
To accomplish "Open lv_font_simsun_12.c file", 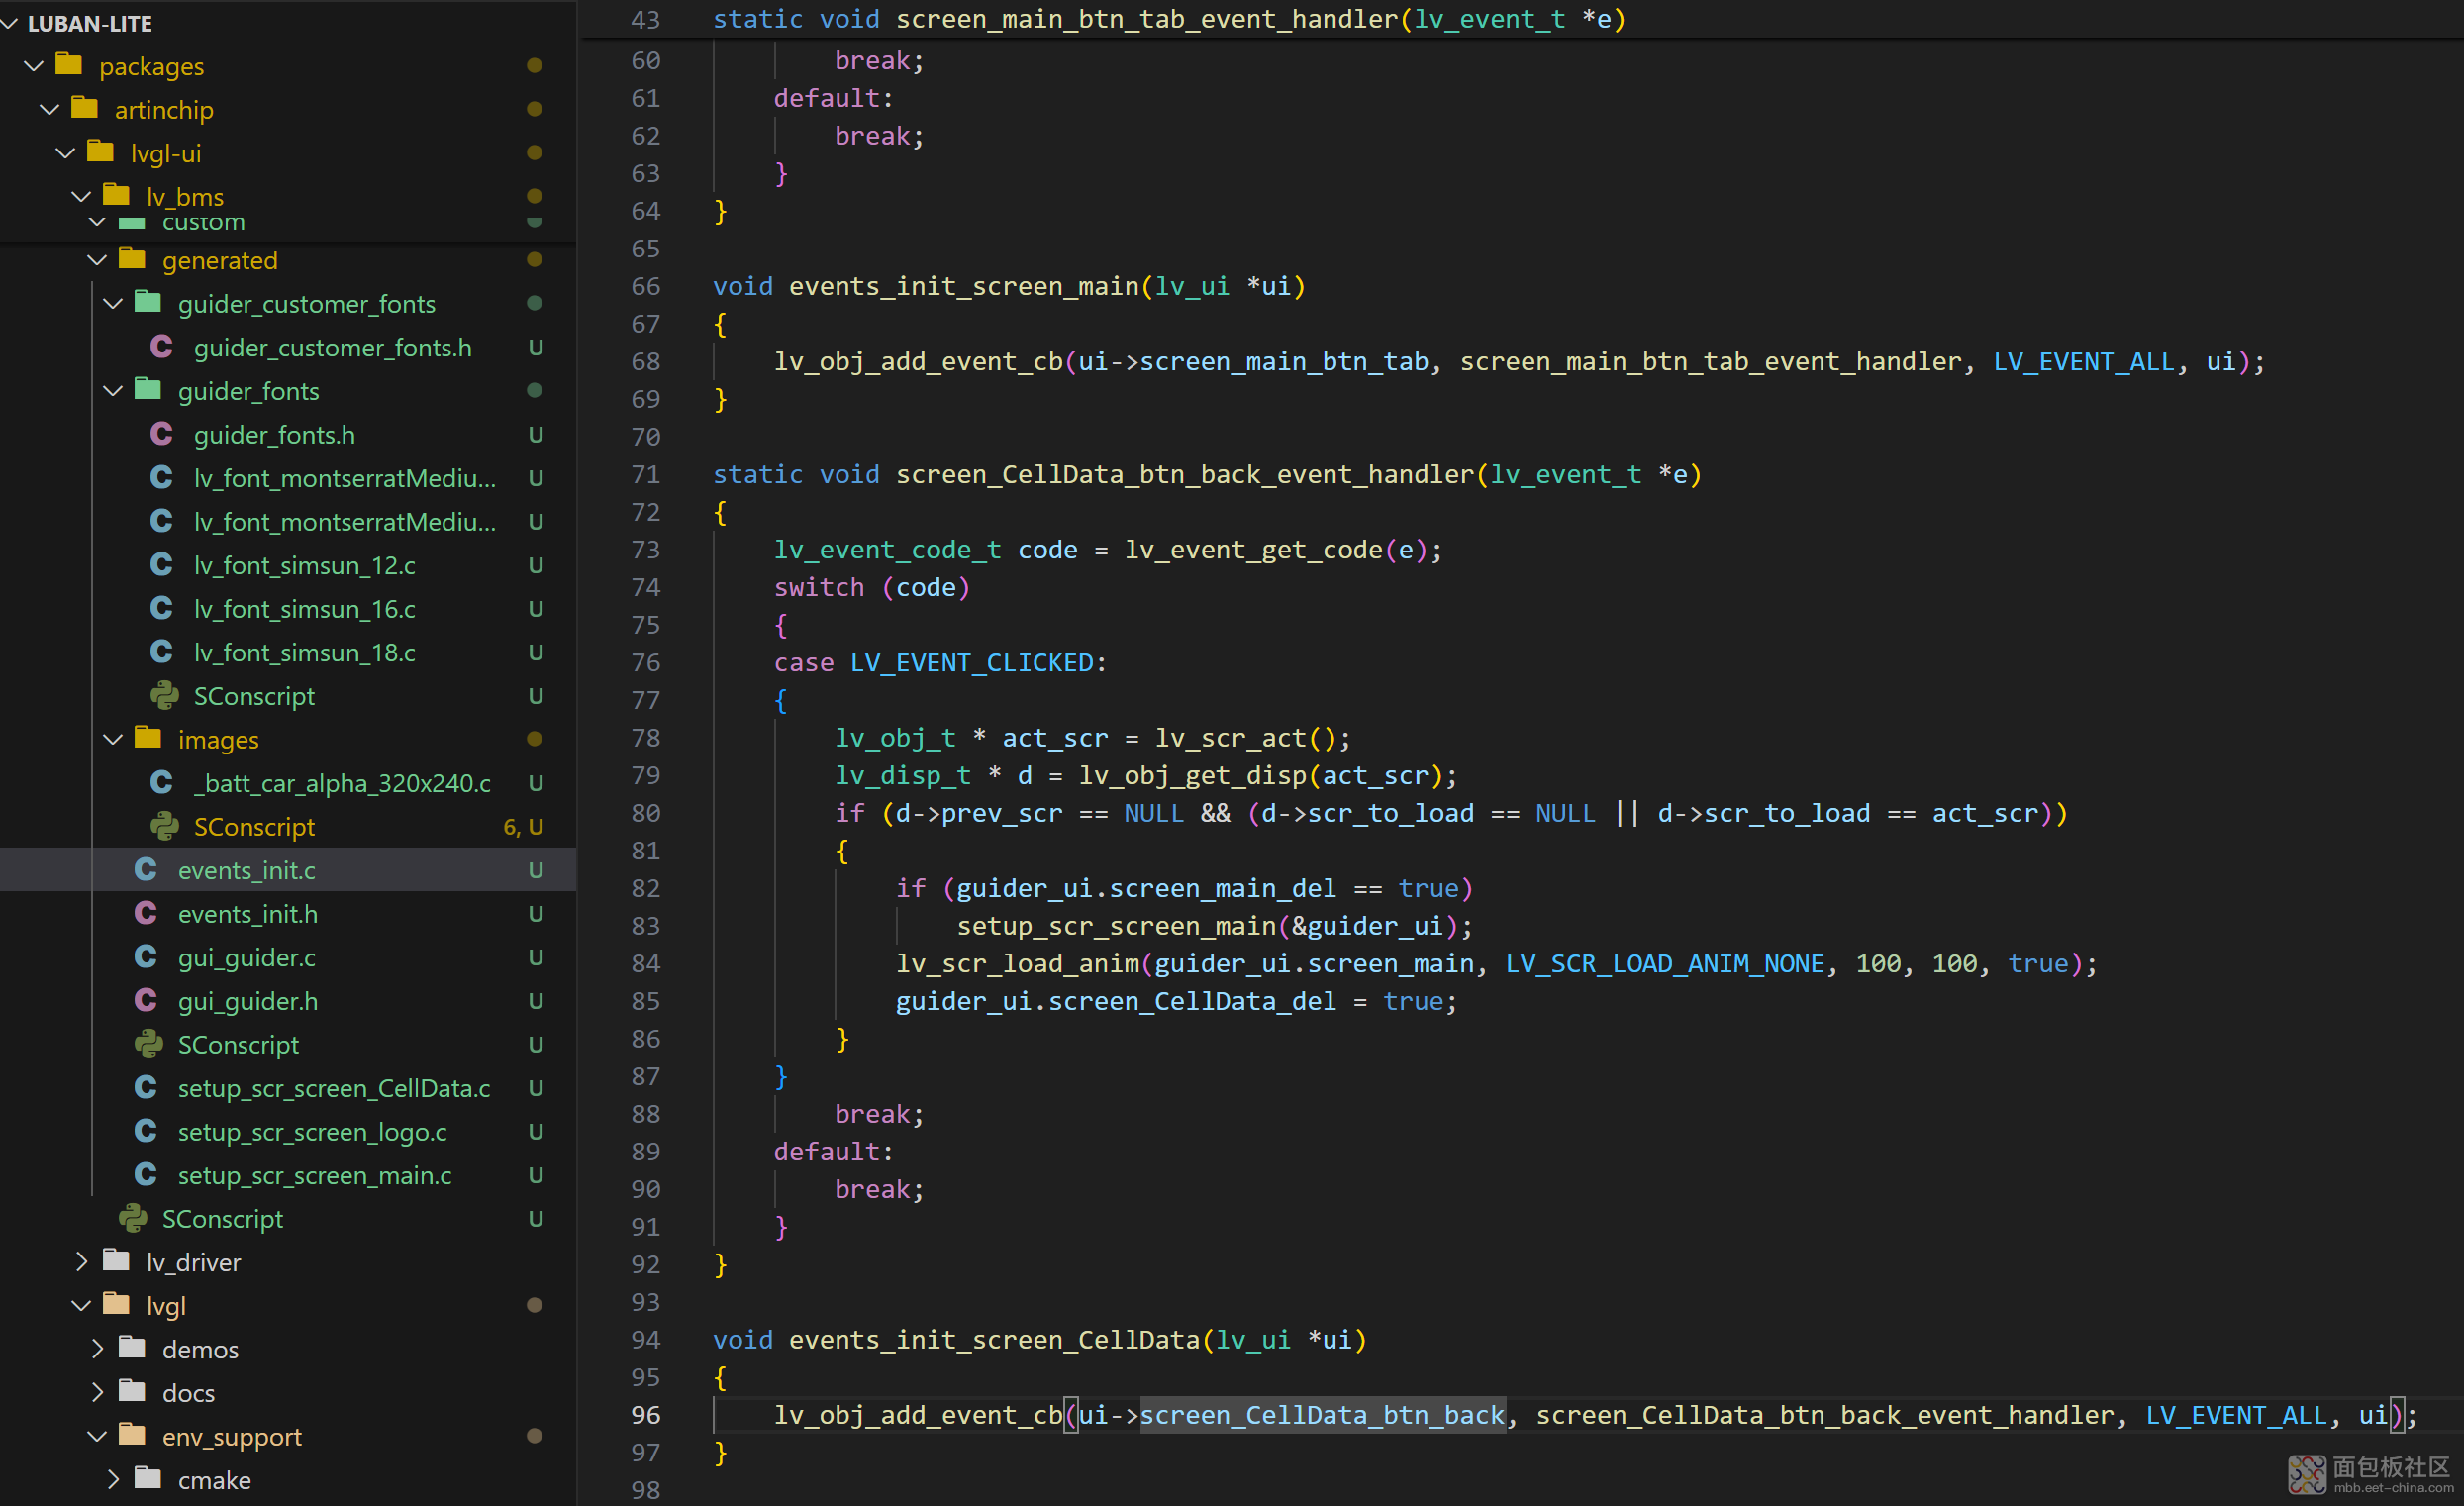I will [x=304, y=566].
